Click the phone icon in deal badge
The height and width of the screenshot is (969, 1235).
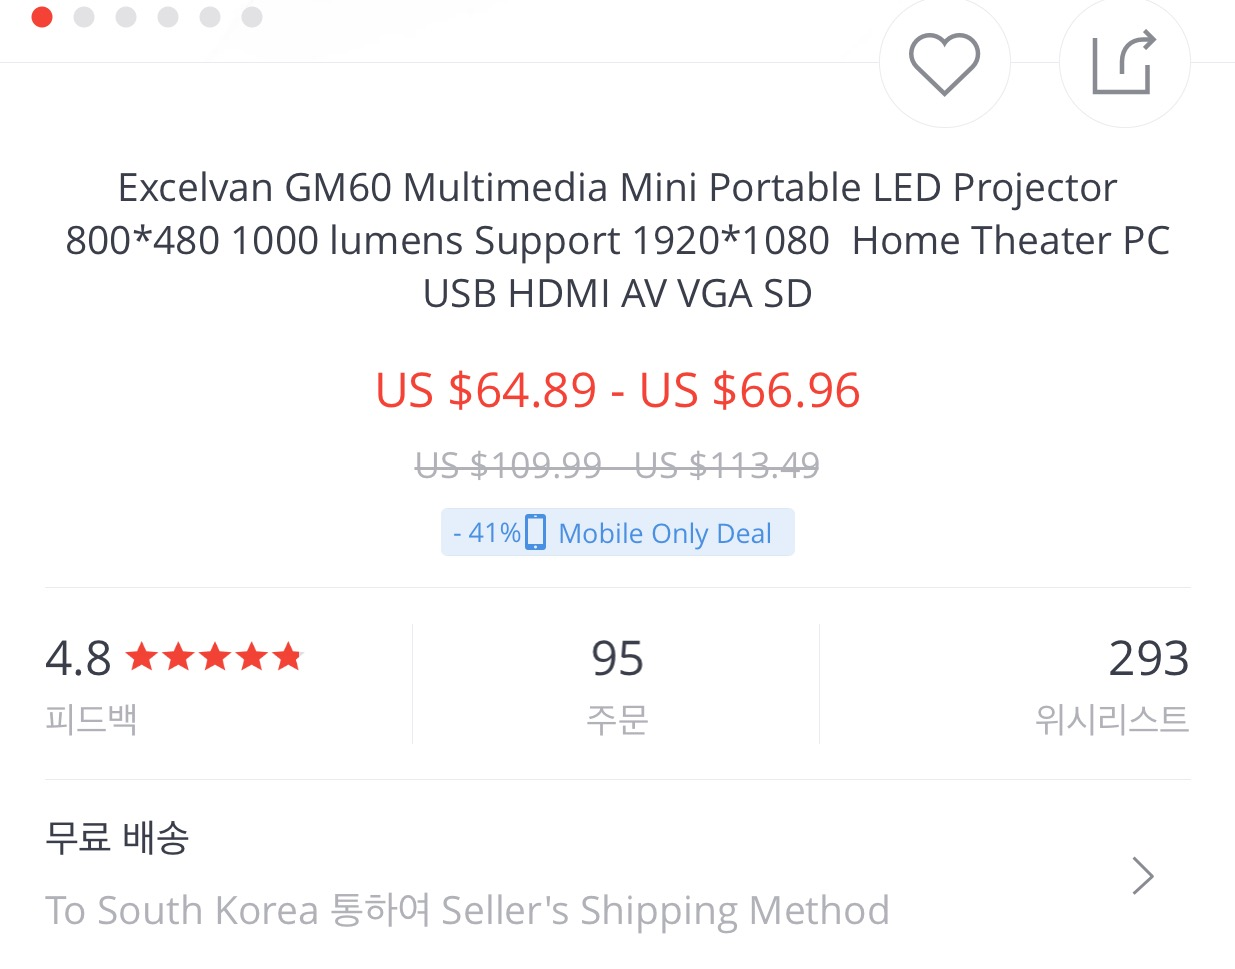[536, 532]
